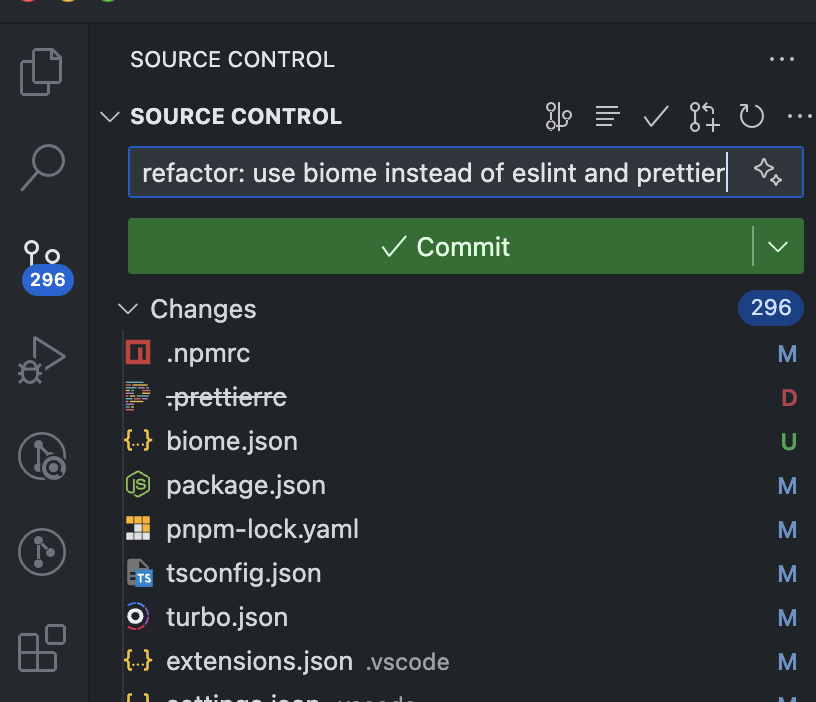Open the deleted .prettierrc file entry

[x=227, y=397]
